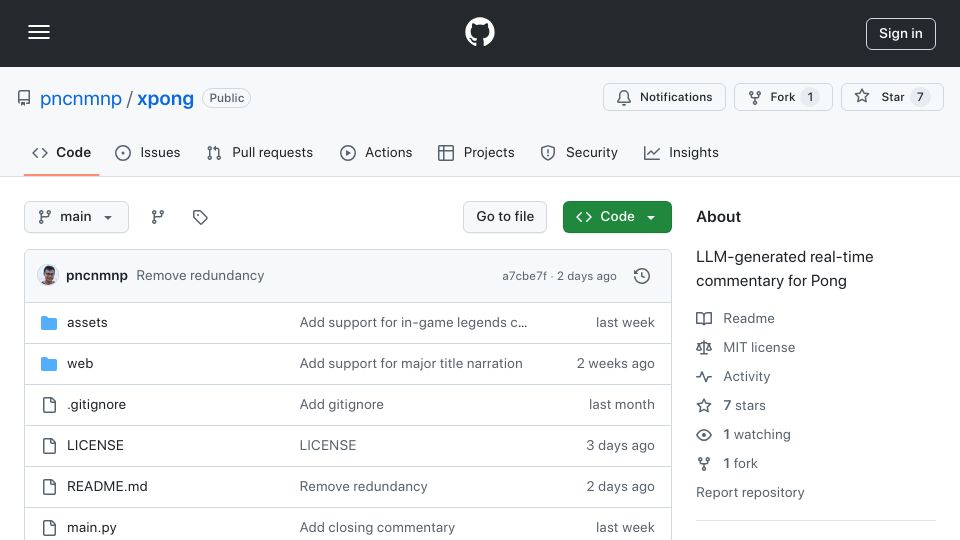
Task: View the 1 fork link in About
Action: pos(727,463)
